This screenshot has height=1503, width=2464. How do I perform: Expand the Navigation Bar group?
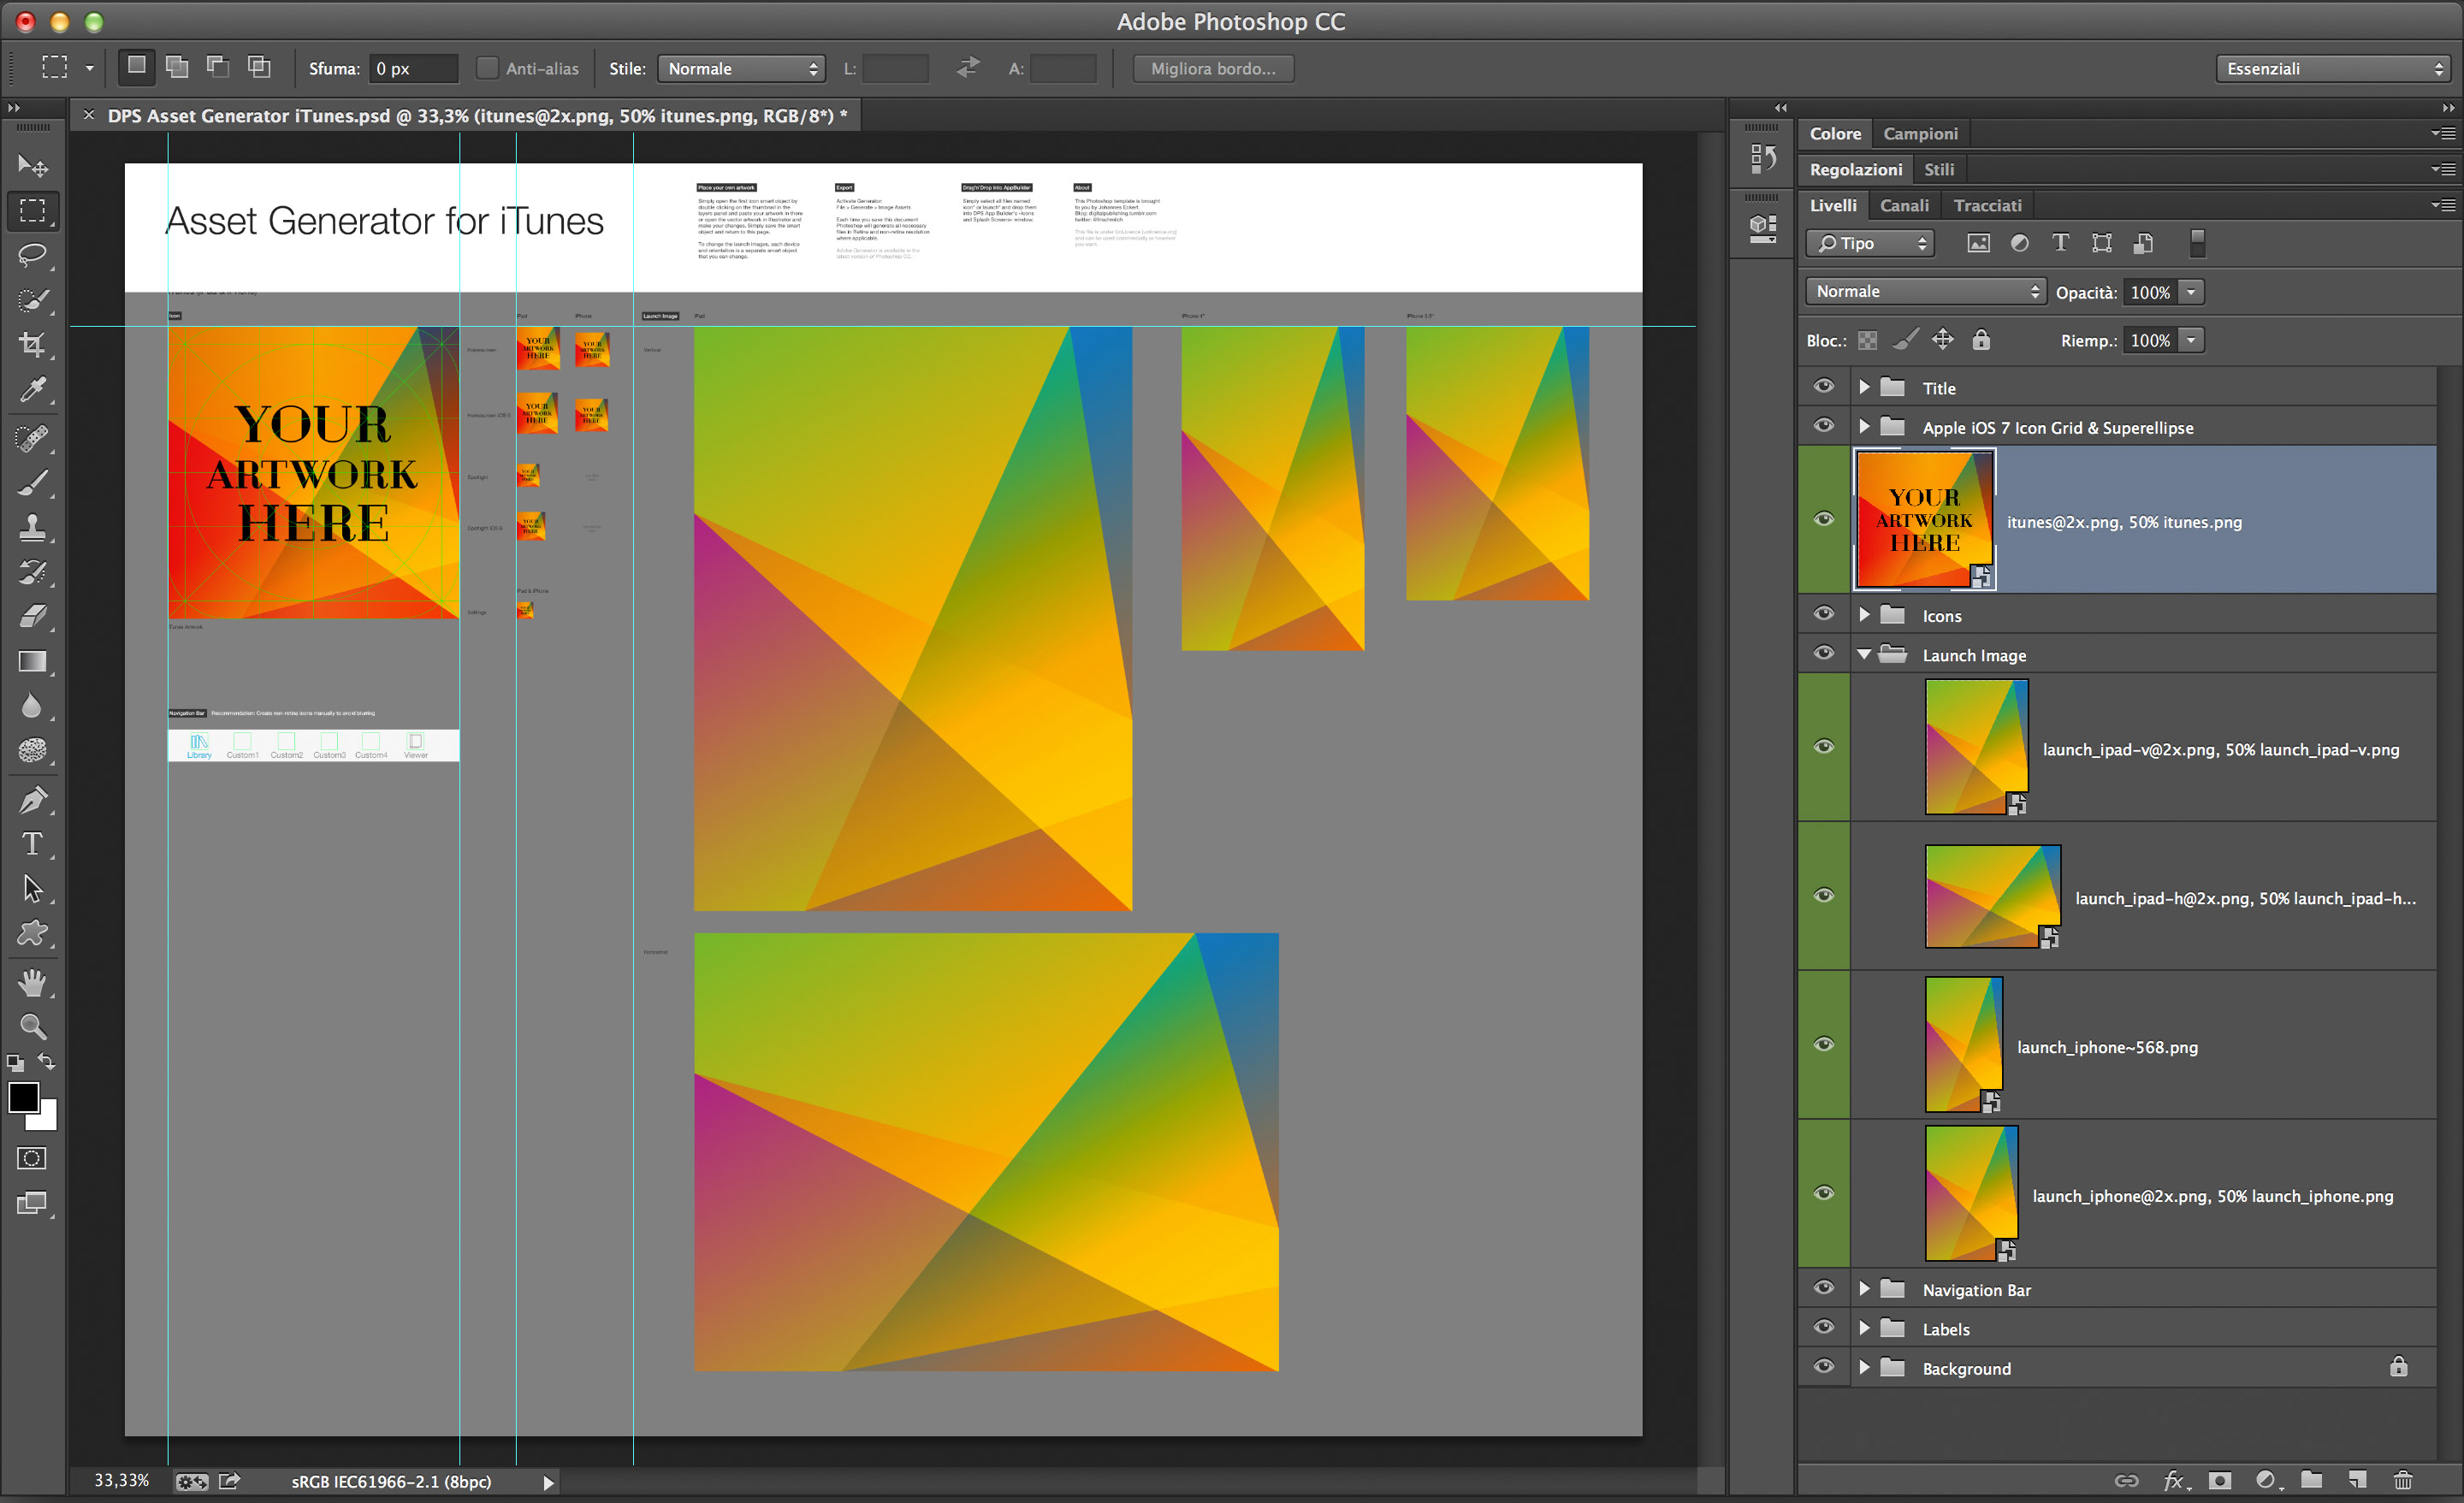[x=1864, y=1289]
